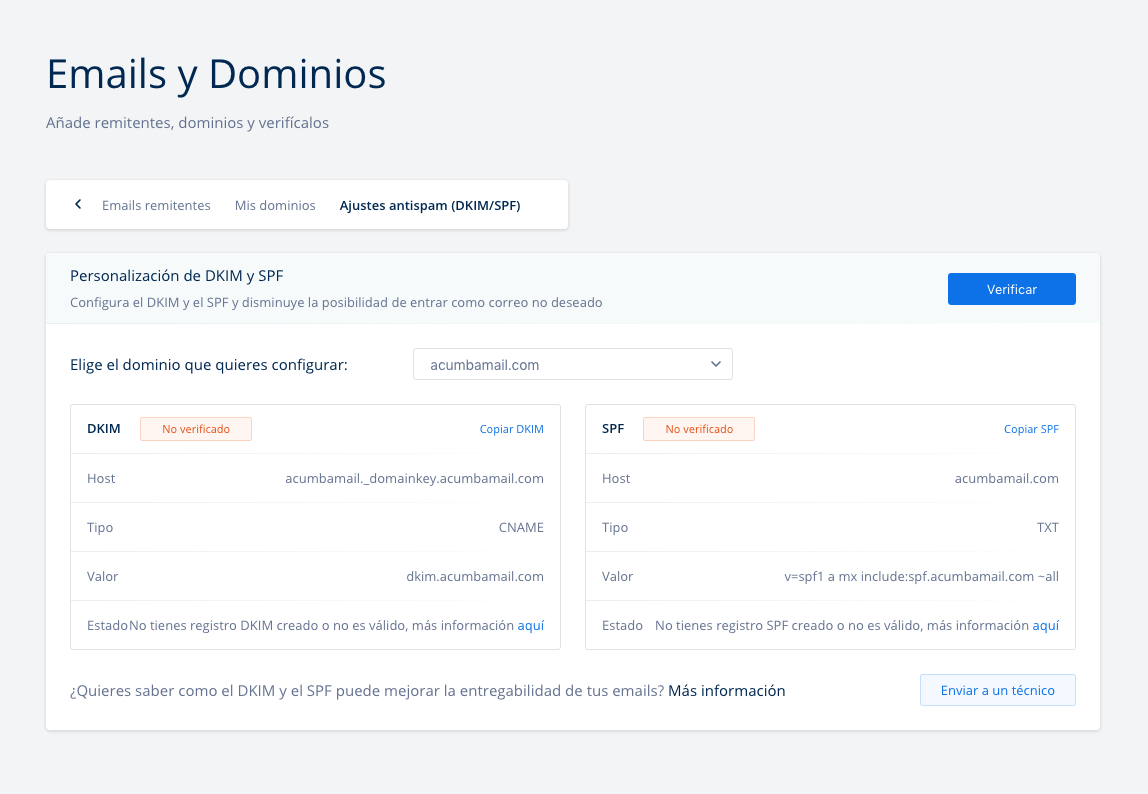Switch to the Emails remitentes tab
This screenshot has width=1148, height=794.
(x=156, y=205)
